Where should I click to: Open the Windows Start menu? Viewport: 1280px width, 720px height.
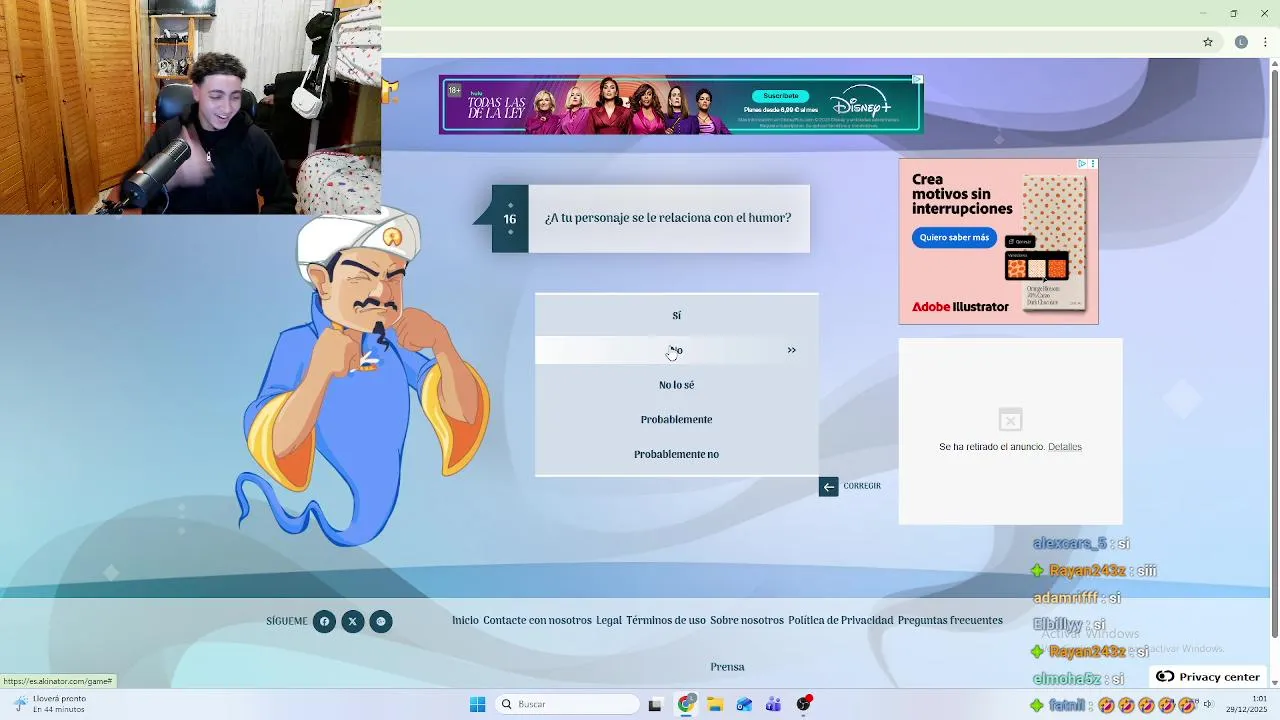click(477, 704)
